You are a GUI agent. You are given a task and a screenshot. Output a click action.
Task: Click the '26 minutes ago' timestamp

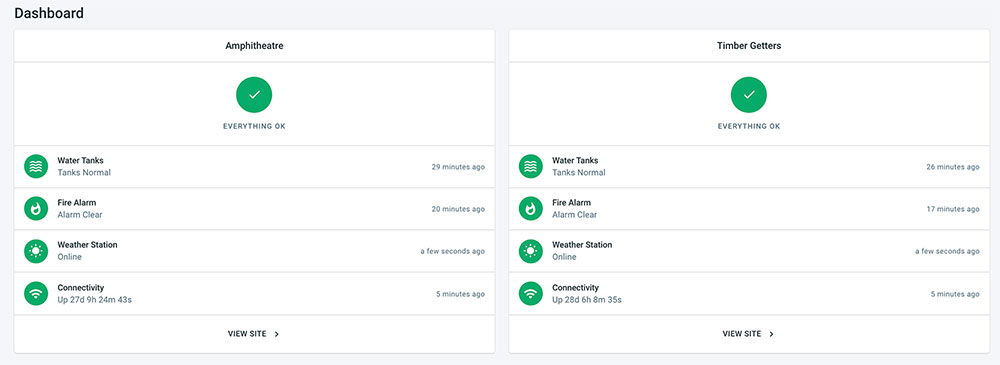(953, 167)
